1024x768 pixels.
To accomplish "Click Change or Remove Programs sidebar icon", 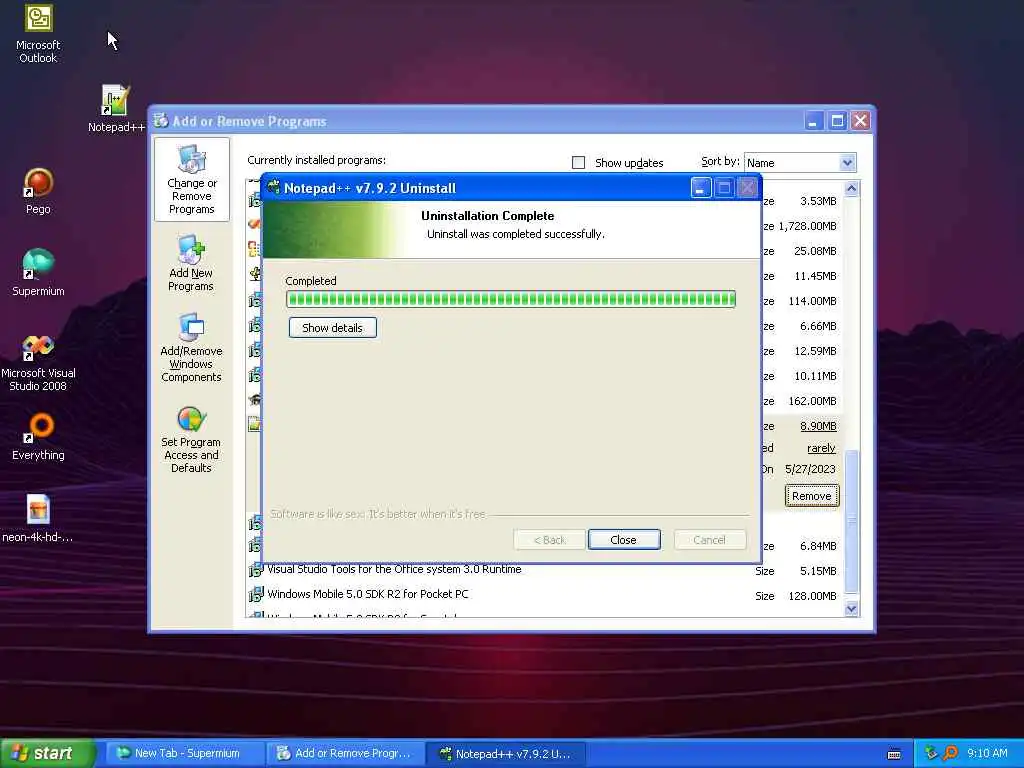I will coord(191,180).
